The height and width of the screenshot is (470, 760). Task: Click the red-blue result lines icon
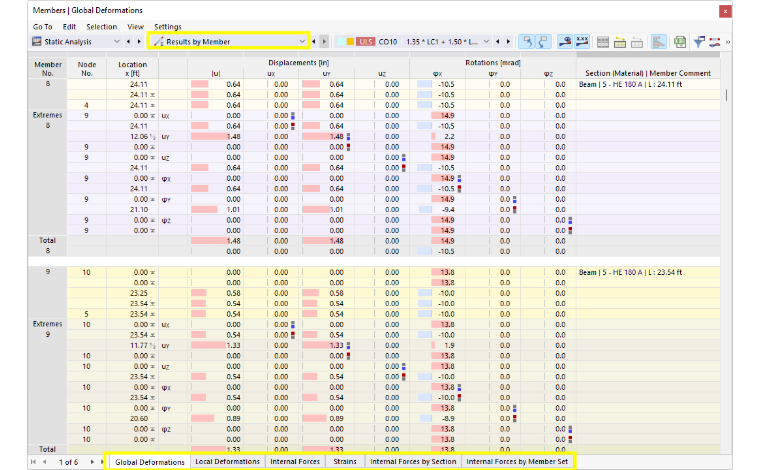tap(714, 42)
